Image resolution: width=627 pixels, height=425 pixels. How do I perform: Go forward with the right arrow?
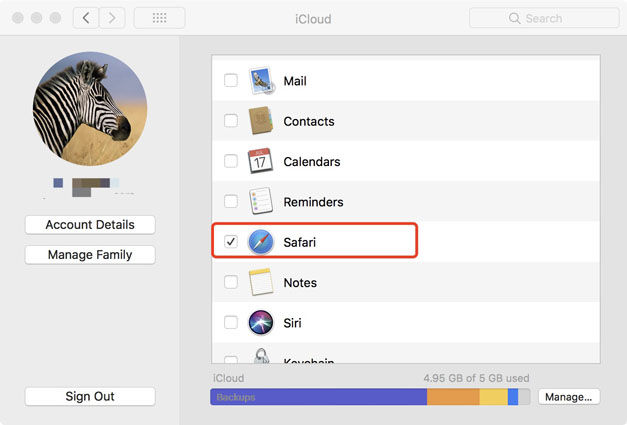click(x=112, y=18)
